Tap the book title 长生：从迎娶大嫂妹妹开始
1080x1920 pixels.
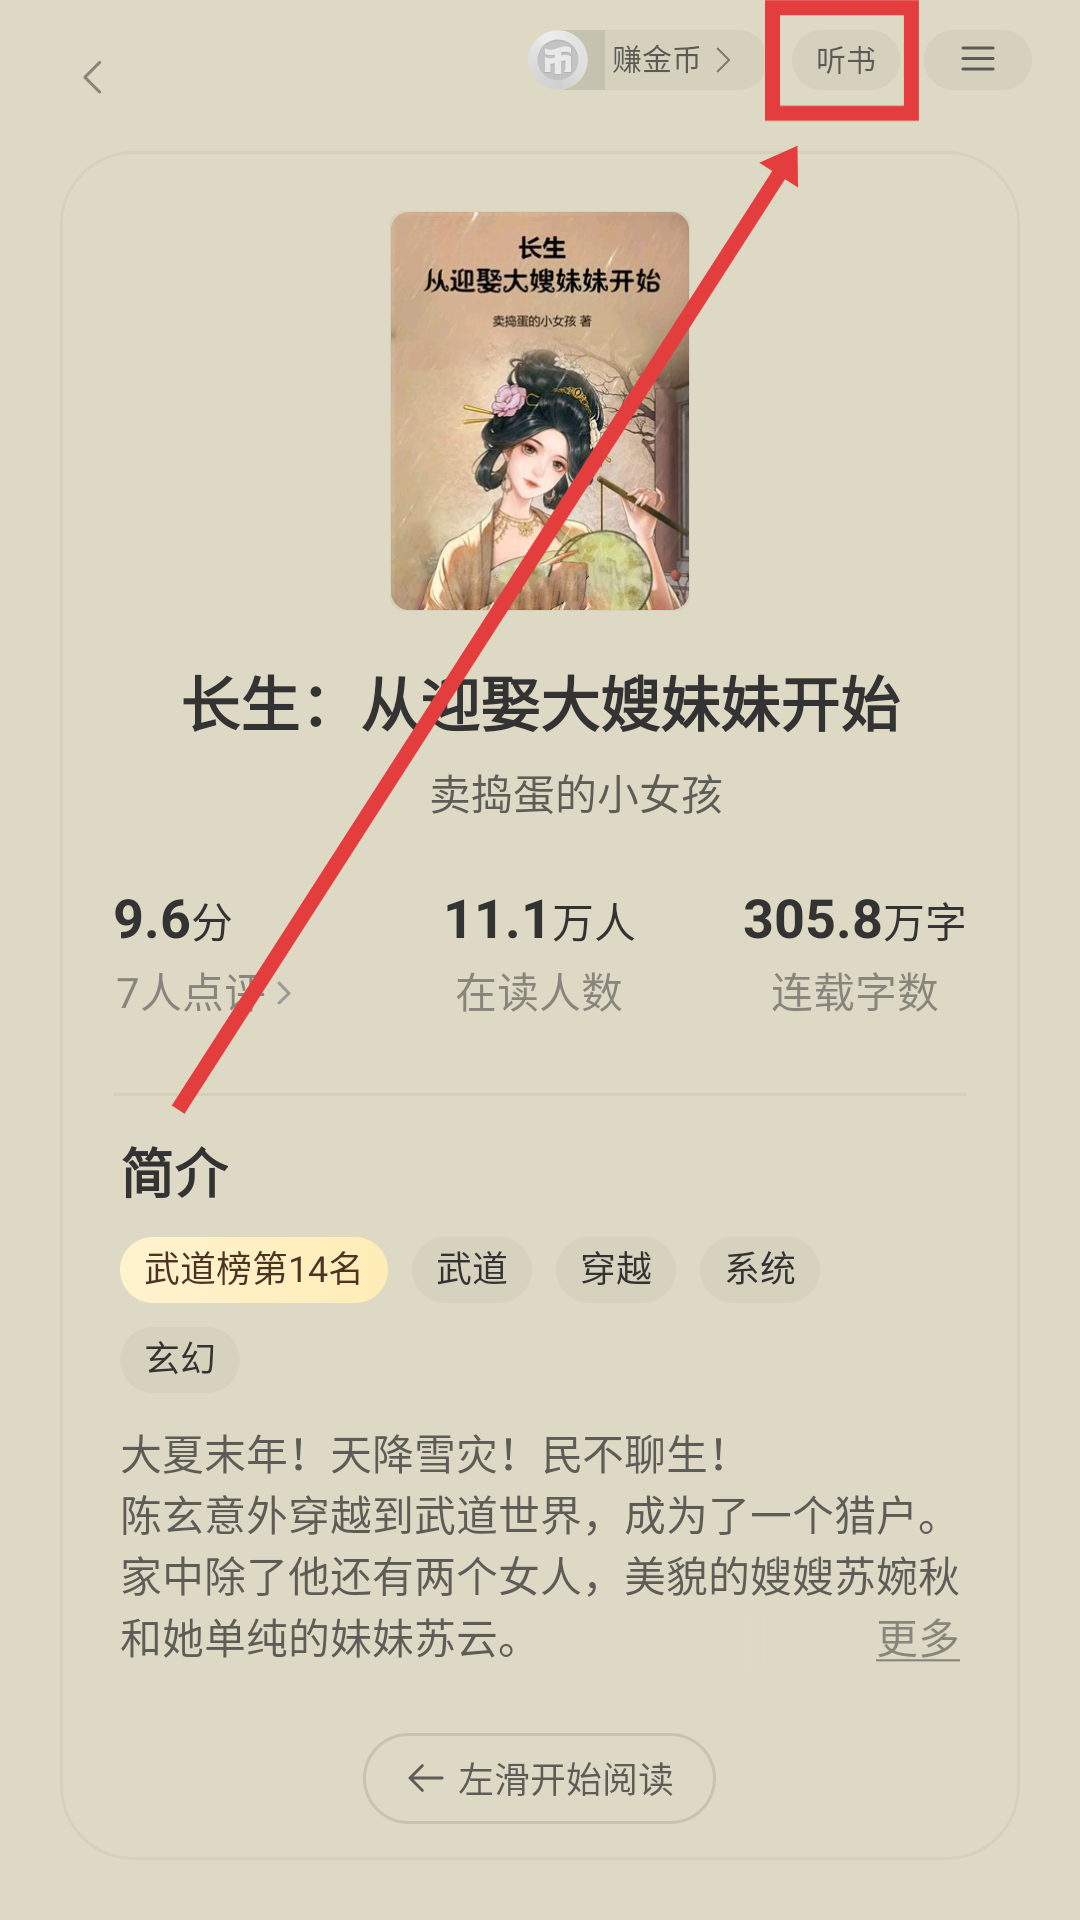(541, 704)
